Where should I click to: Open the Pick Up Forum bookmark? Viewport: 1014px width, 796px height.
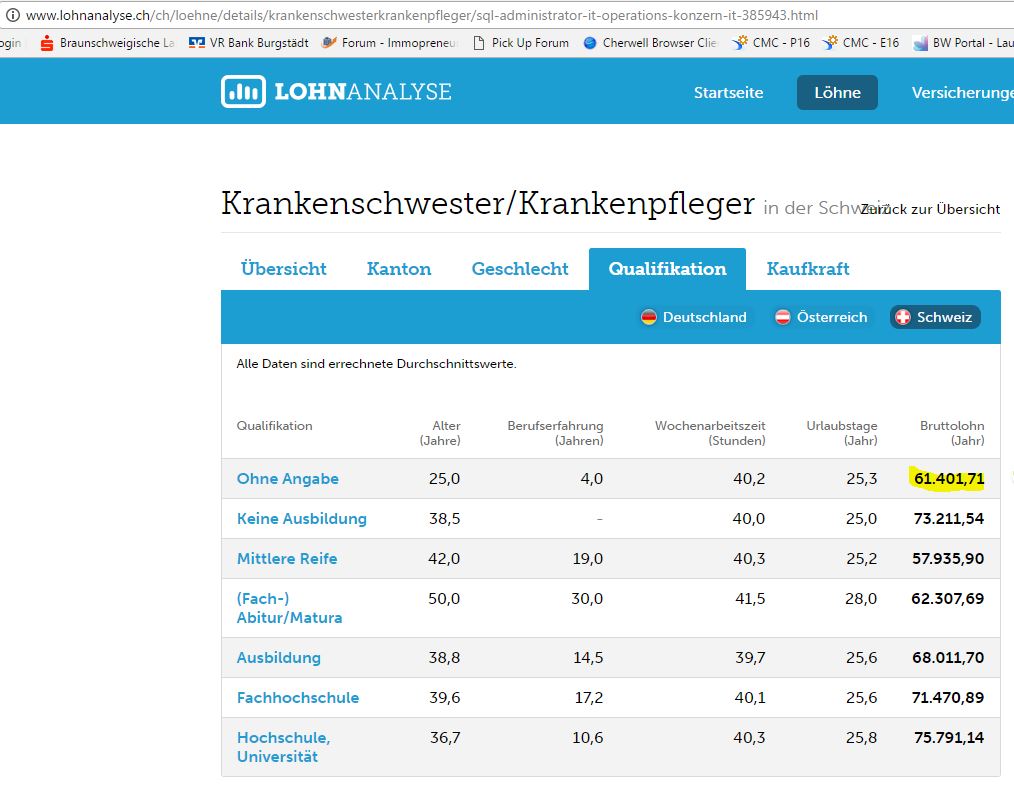521,43
